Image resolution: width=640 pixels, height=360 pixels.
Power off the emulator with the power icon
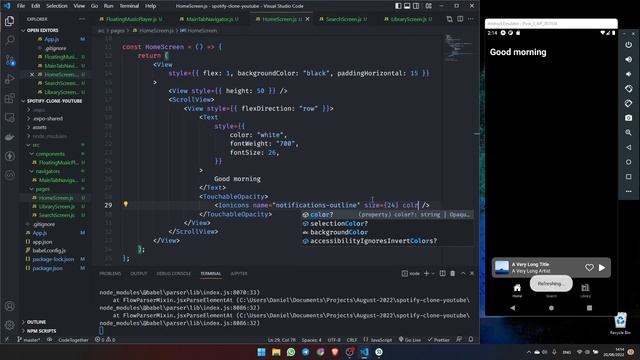[x=629, y=44]
